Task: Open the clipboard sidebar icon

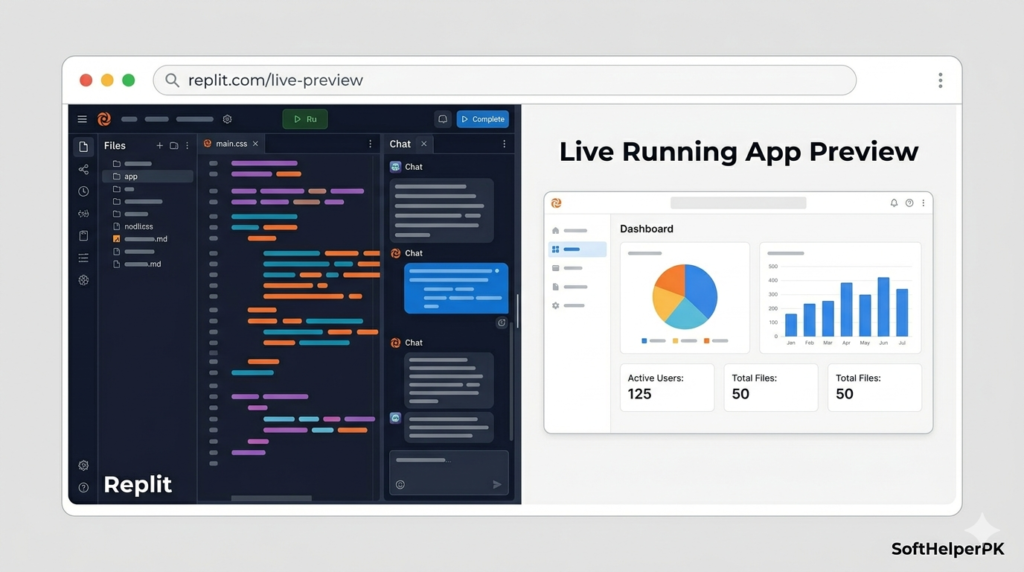Action: click(x=84, y=236)
